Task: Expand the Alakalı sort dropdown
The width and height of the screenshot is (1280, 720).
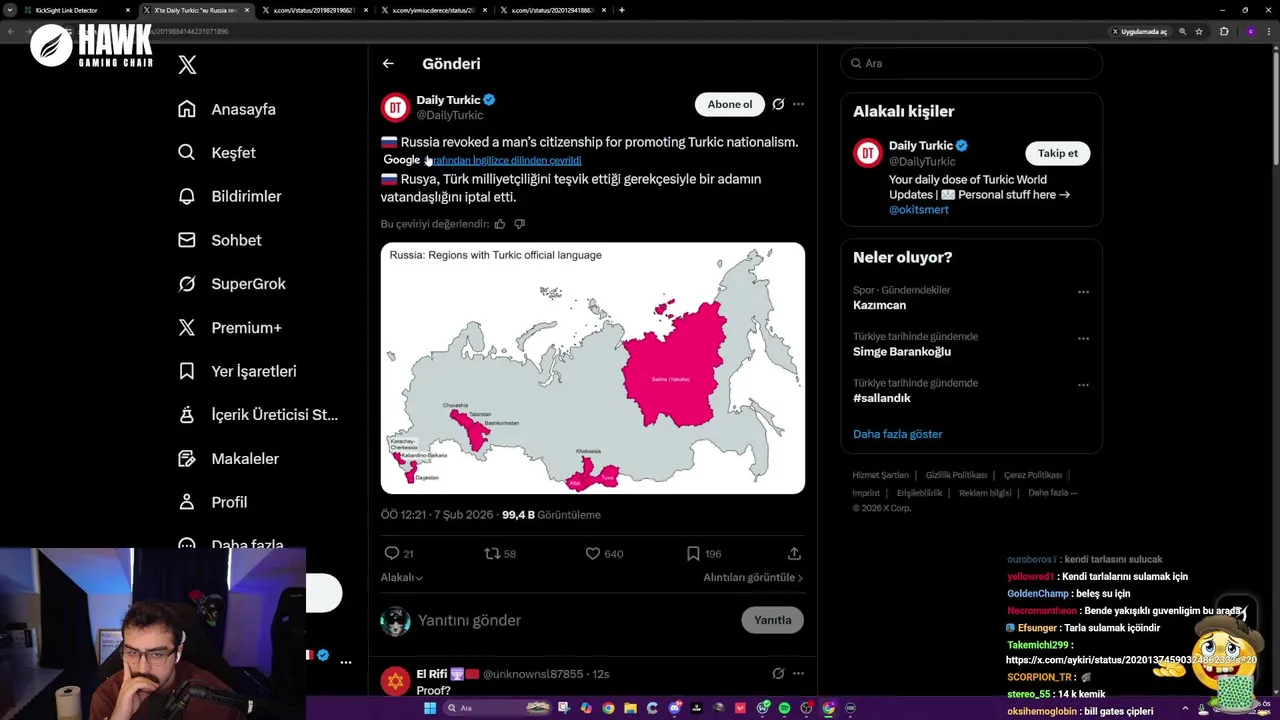Action: (x=402, y=577)
